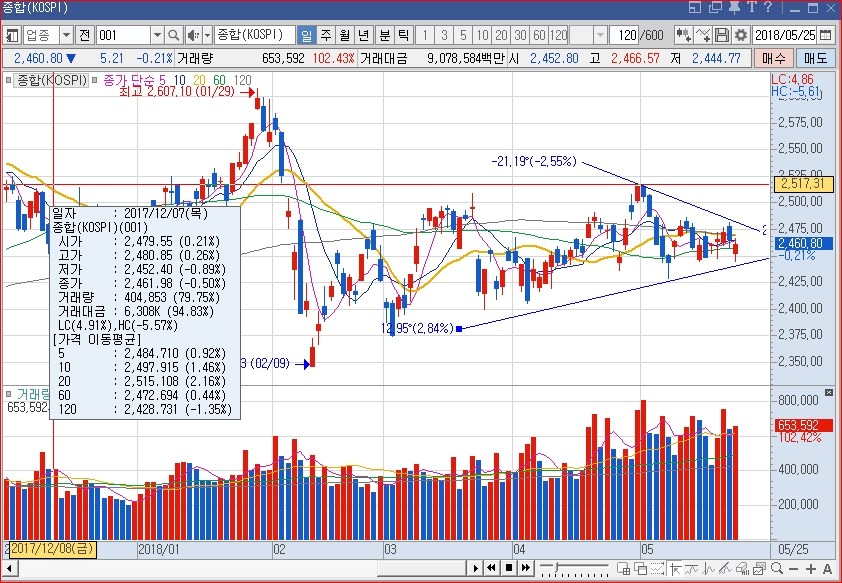This screenshot has width=842, height=583.
Task: Expand the 001 code dropdown arrow
Action: click(x=156, y=35)
